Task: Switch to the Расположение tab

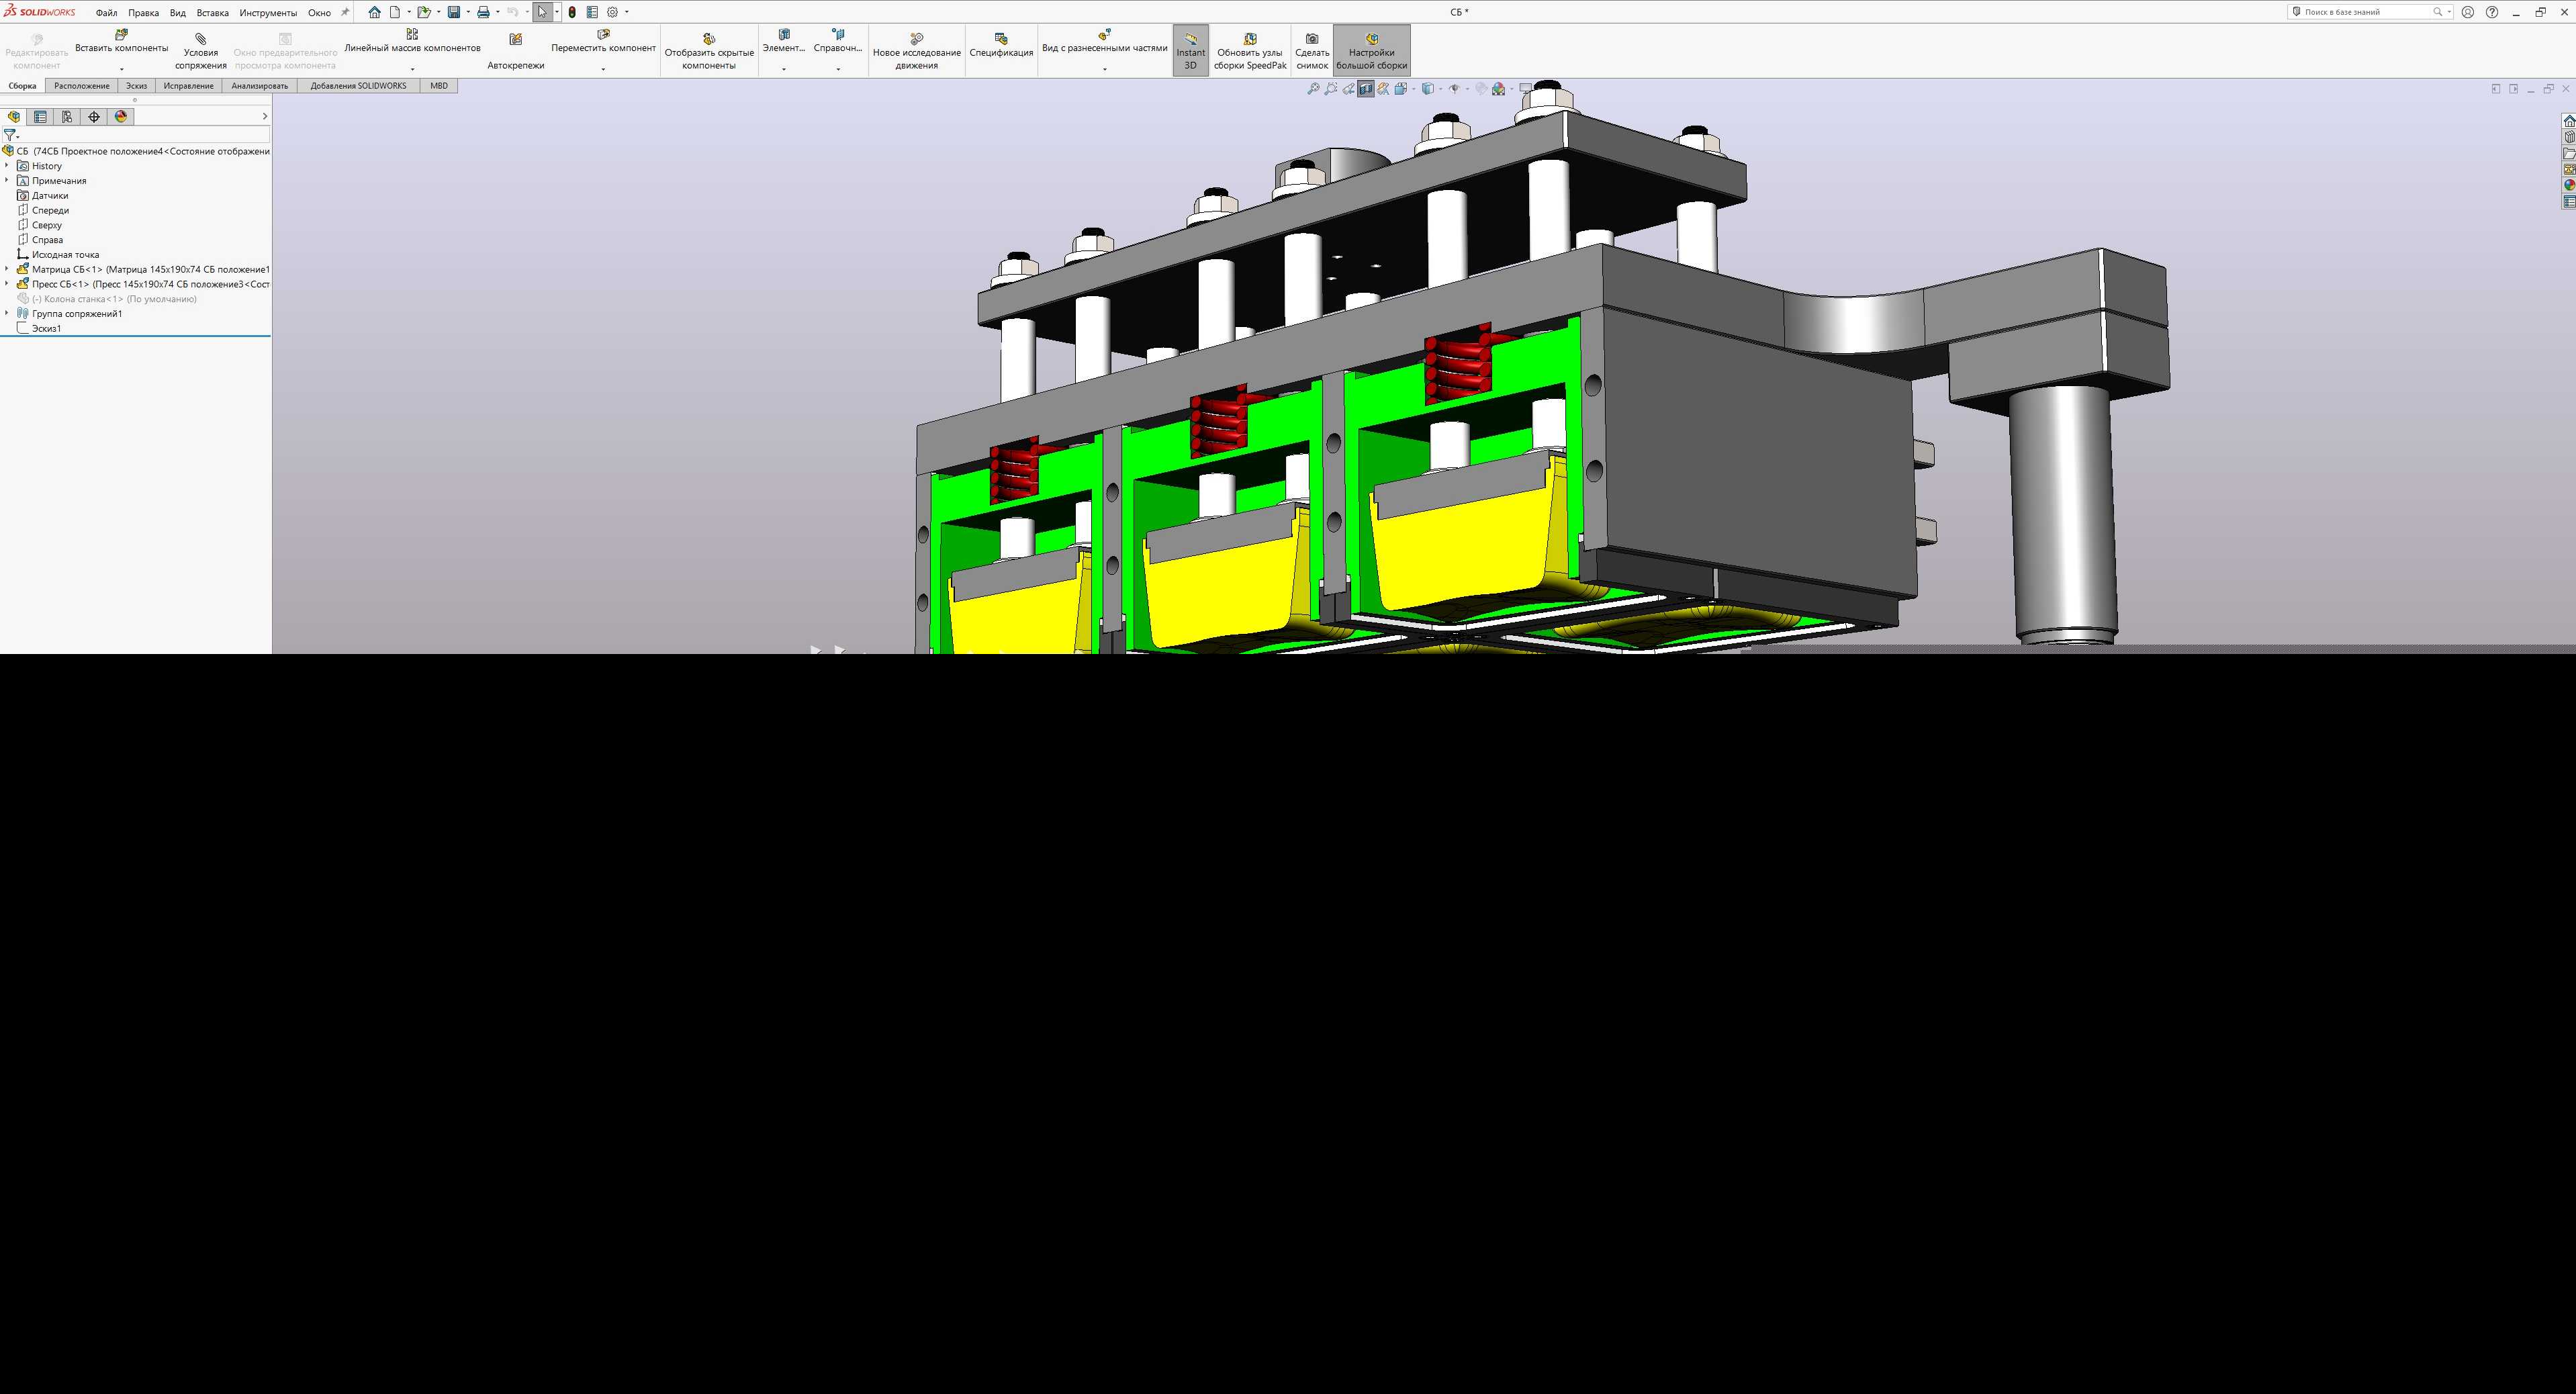Action: point(82,86)
